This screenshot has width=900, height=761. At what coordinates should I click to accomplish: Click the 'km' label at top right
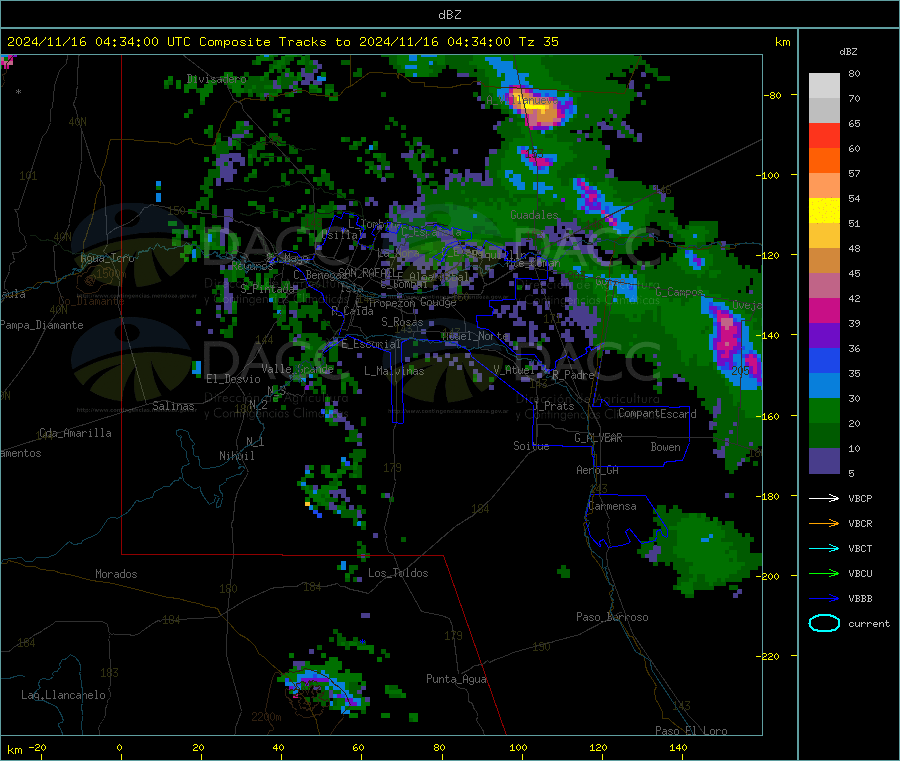(x=782, y=42)
